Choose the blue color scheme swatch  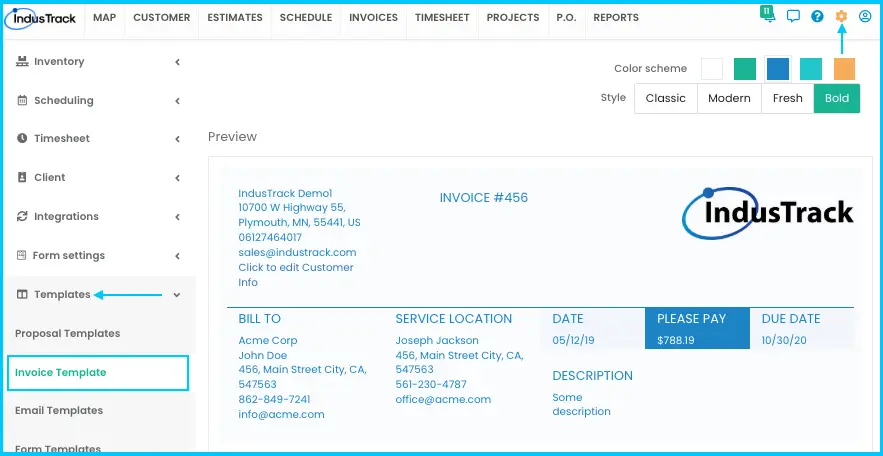click(778, 69)
